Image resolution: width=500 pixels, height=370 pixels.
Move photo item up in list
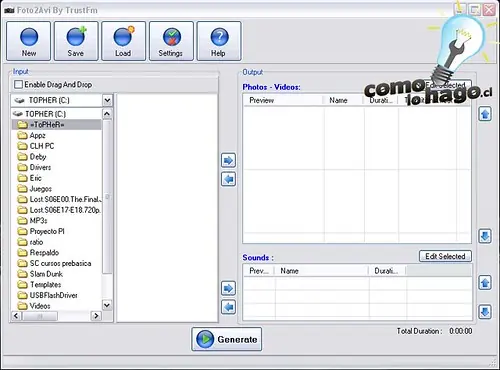[x=485, y=114]
